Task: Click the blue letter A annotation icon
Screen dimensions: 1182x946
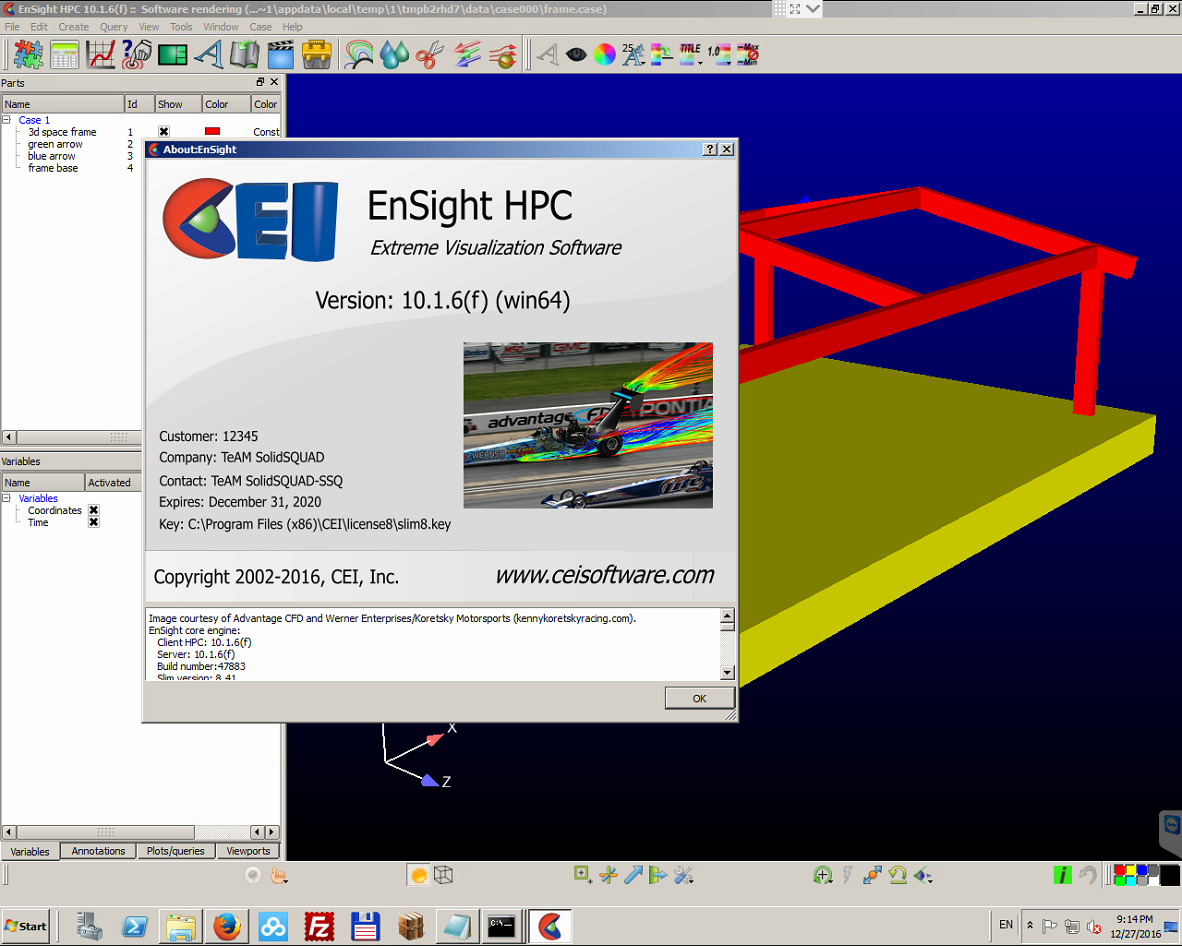Action: (209, 55)
